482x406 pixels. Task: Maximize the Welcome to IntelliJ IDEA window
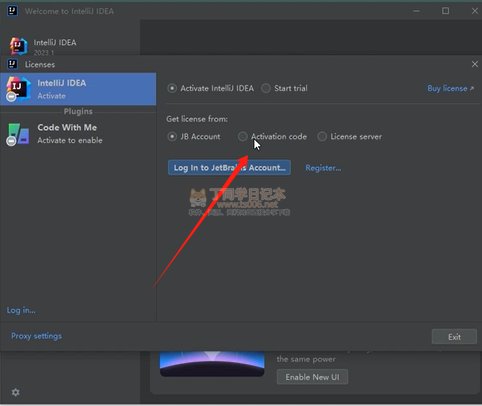(445, 11)
